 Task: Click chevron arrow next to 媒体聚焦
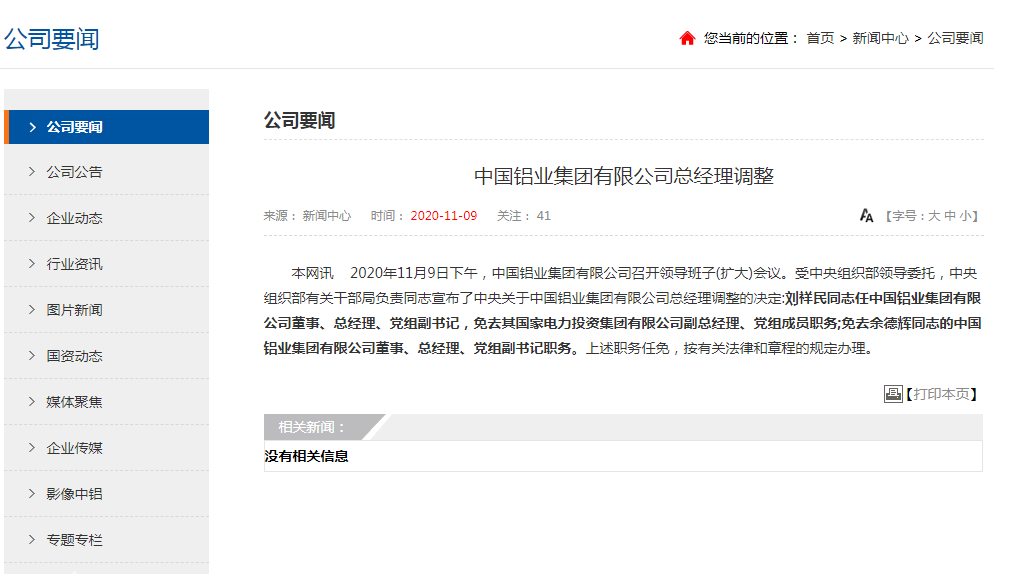[32, 401]
